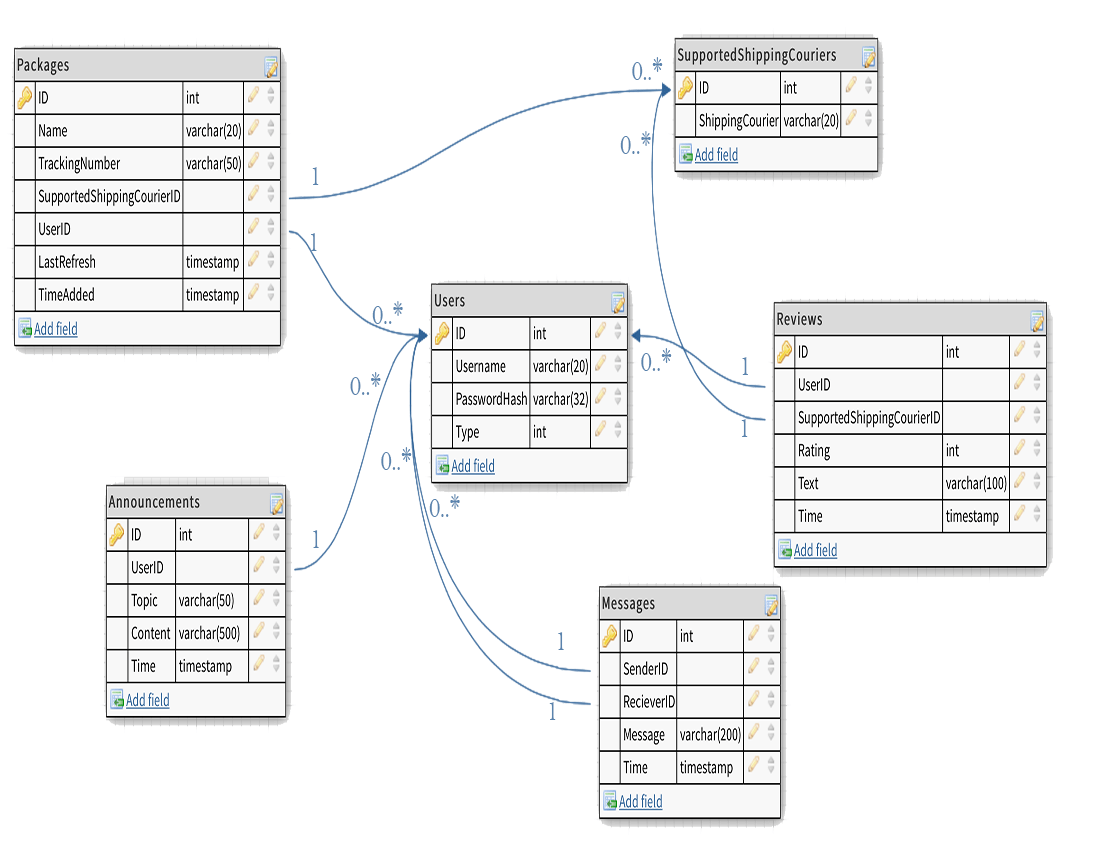Click pencil icon next to Announcements Topic
Viewport: 1100px width, 856px height.
click(258, 600)
